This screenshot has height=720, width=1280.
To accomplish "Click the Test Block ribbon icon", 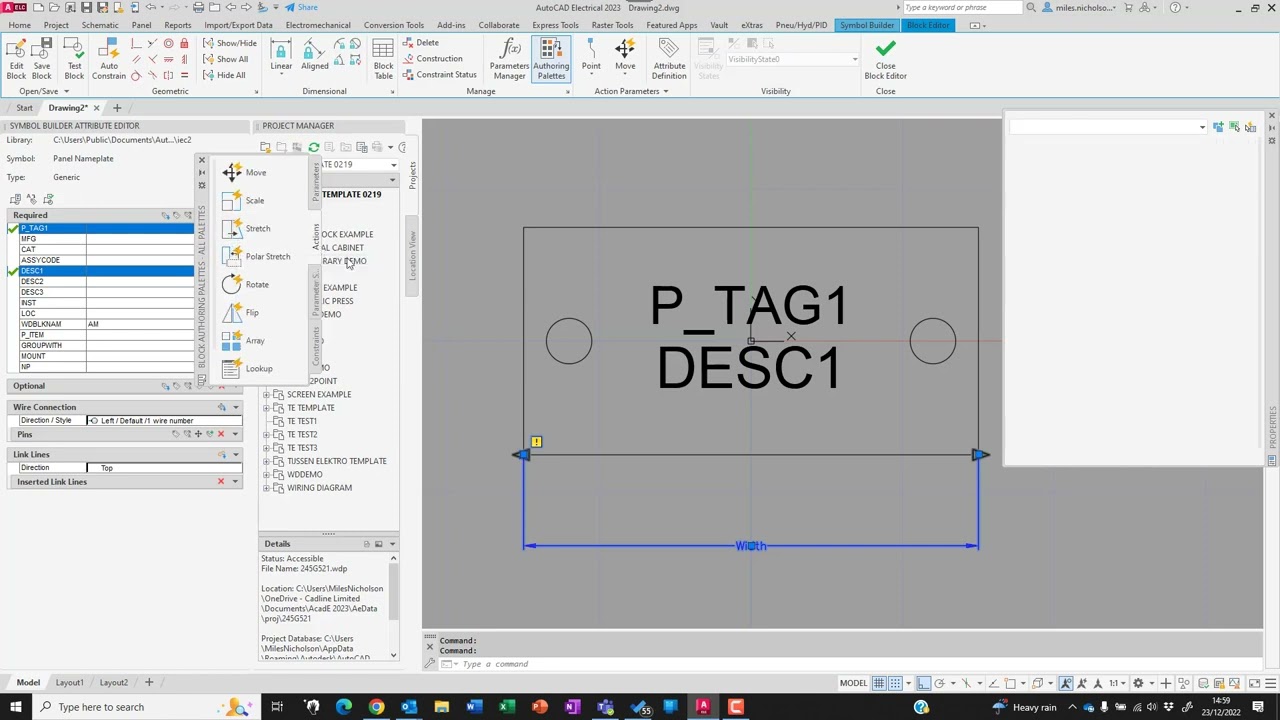I will point(74,59).
